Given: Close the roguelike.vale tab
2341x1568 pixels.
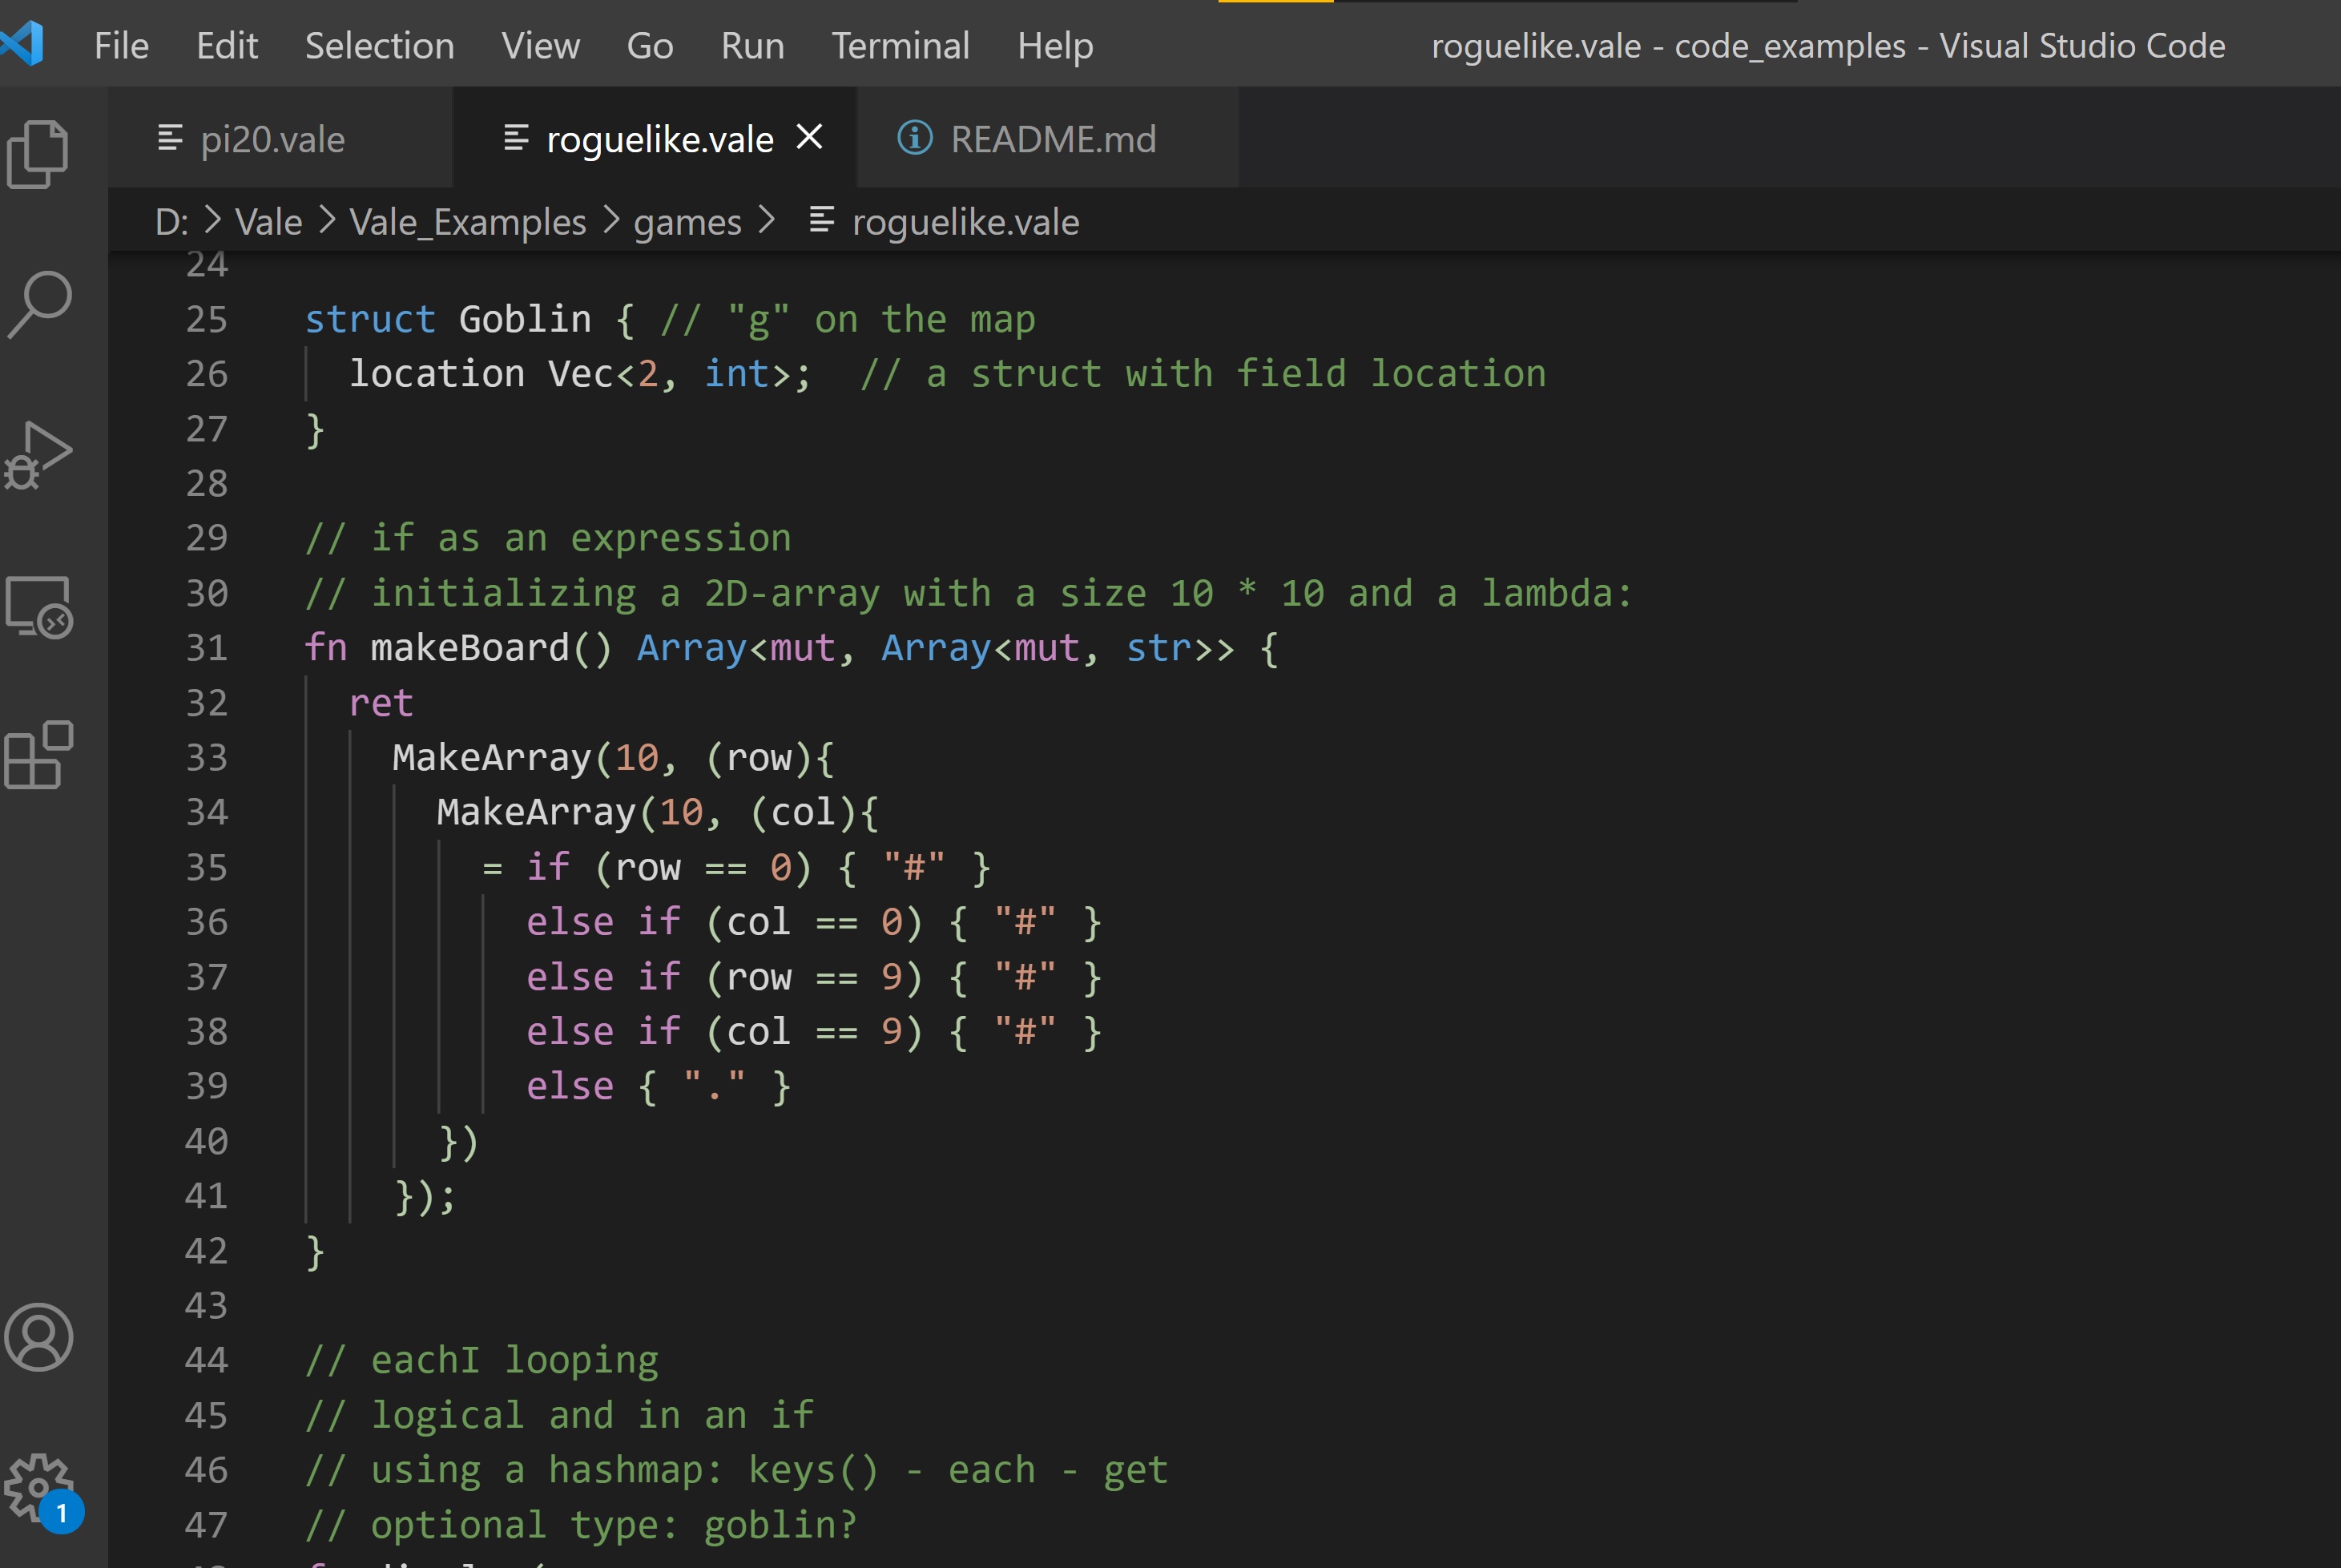Looking at the screenshot, I should click(x=809, y=137).
